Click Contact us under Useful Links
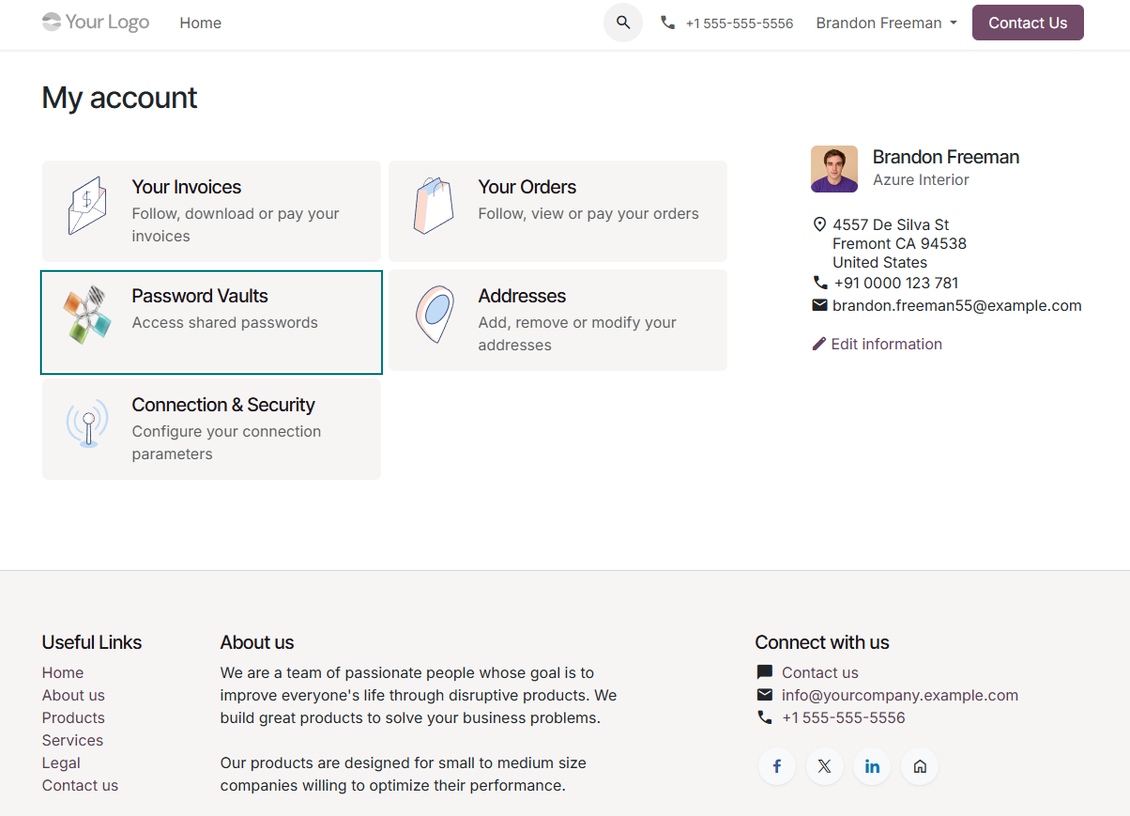Screen dimensions: 1130x816 80,785
